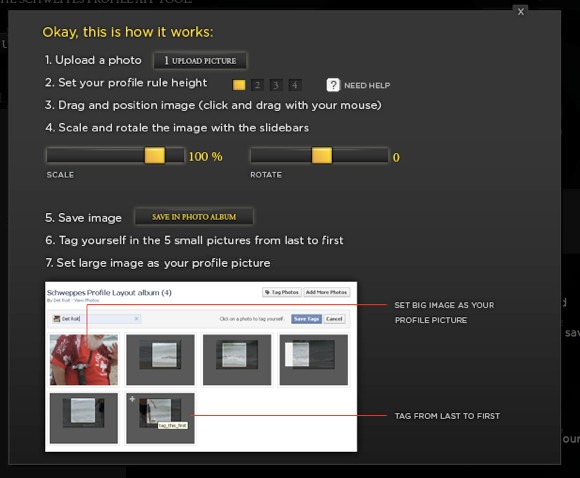The width and height of the screenshot is (580, 478).
Task: Select profile rule height 1
Action: (239, 85)
